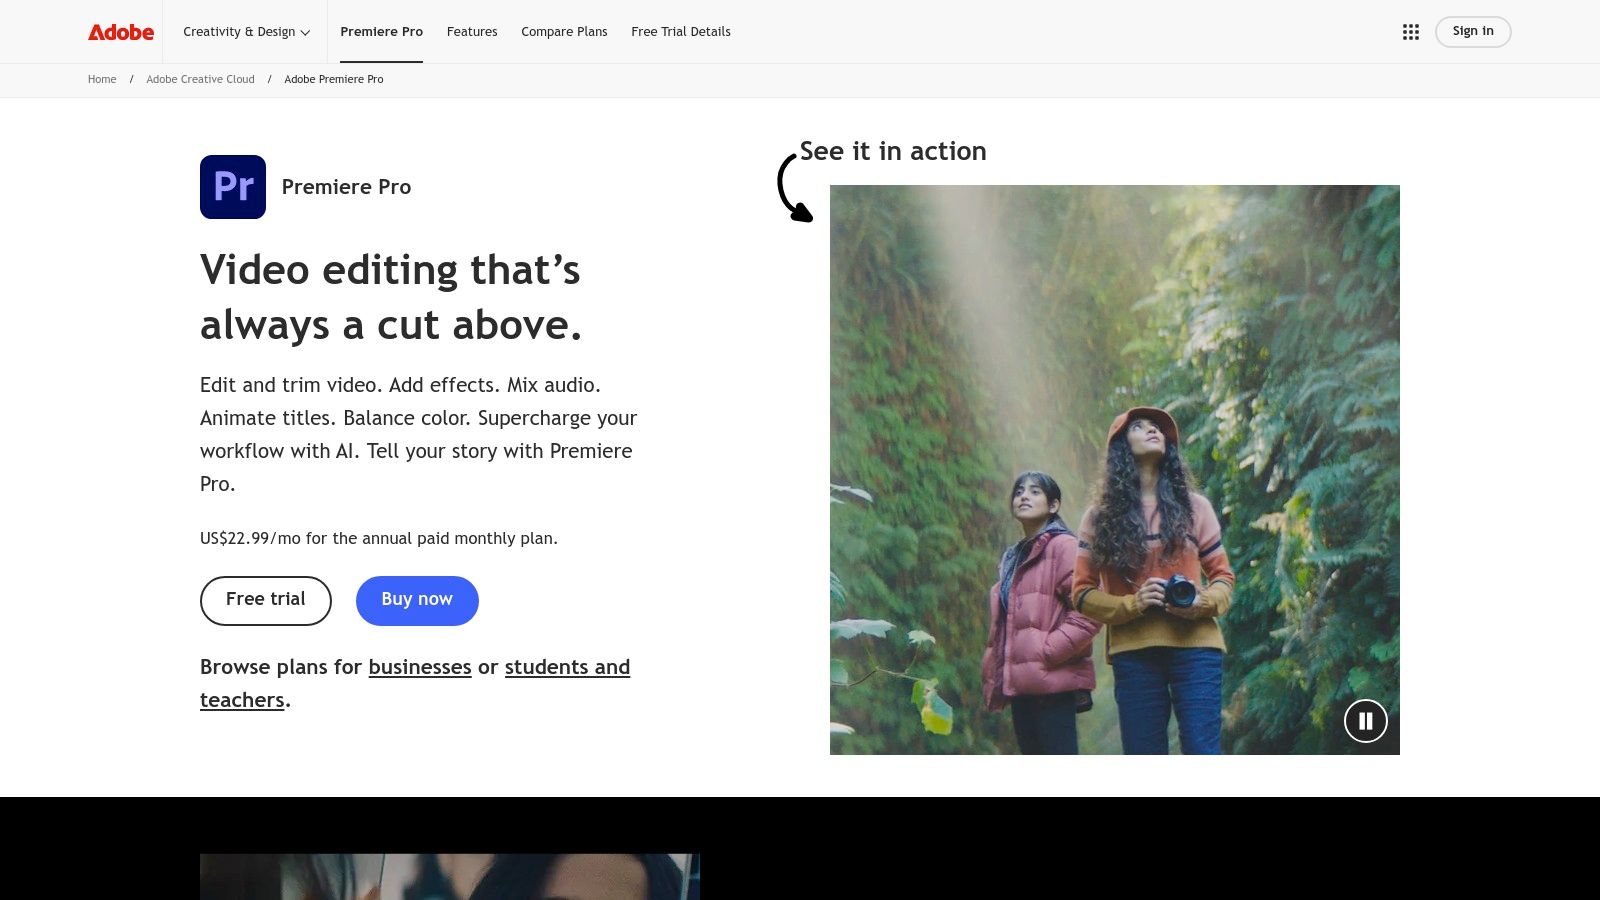
Task: Click the Premiere Pro Pr app icon
Action: [x=233, y=187]
